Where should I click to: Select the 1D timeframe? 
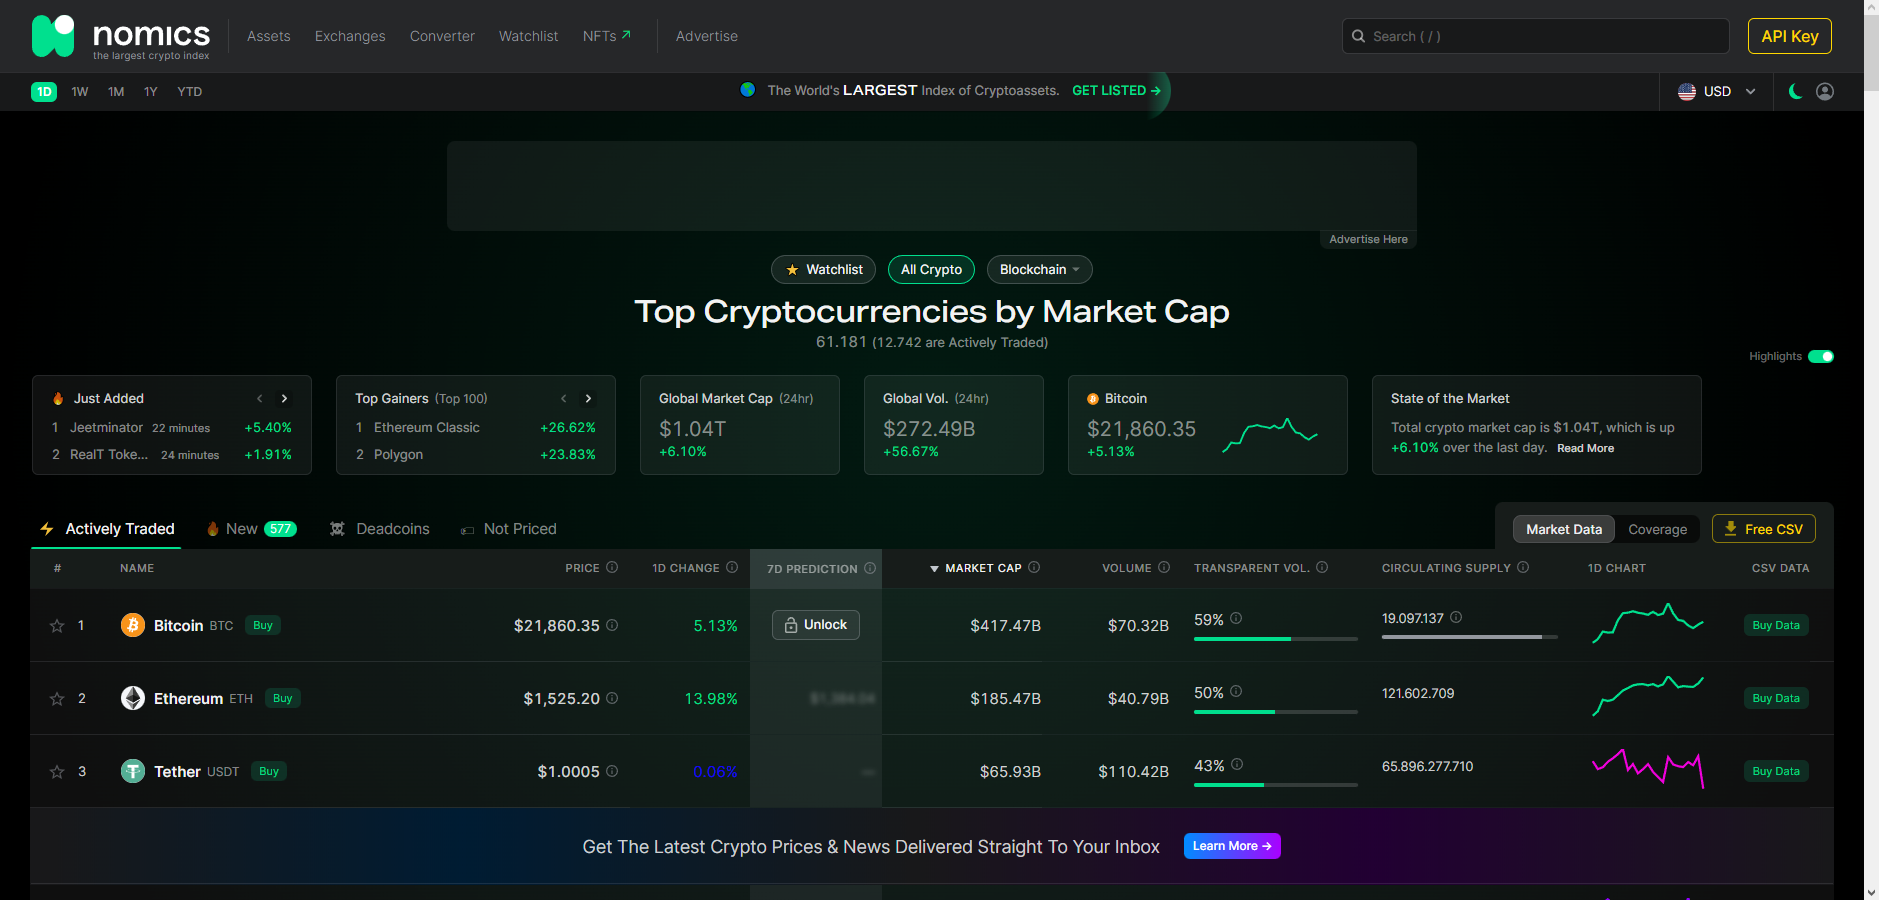pos(44,92)
